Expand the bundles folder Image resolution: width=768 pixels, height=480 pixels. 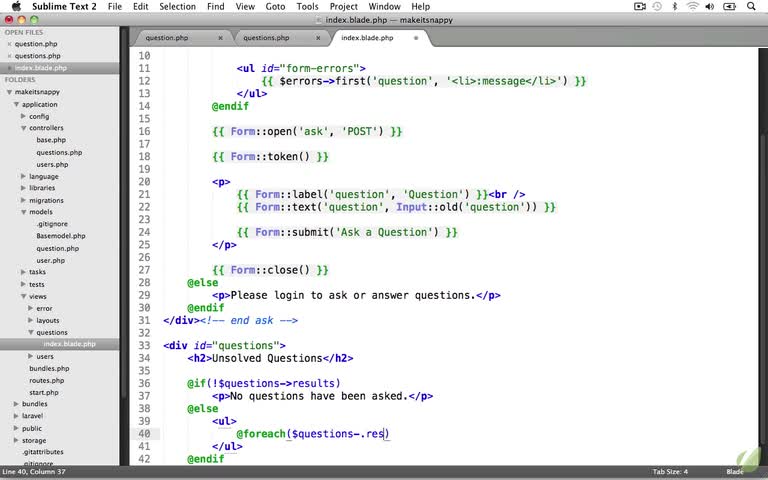16,404
